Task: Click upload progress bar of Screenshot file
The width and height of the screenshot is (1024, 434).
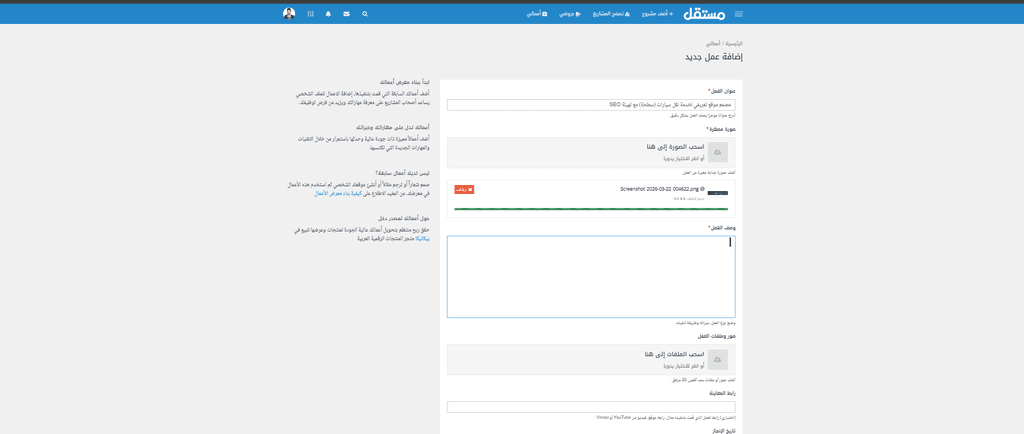Action: coord(591,209)
